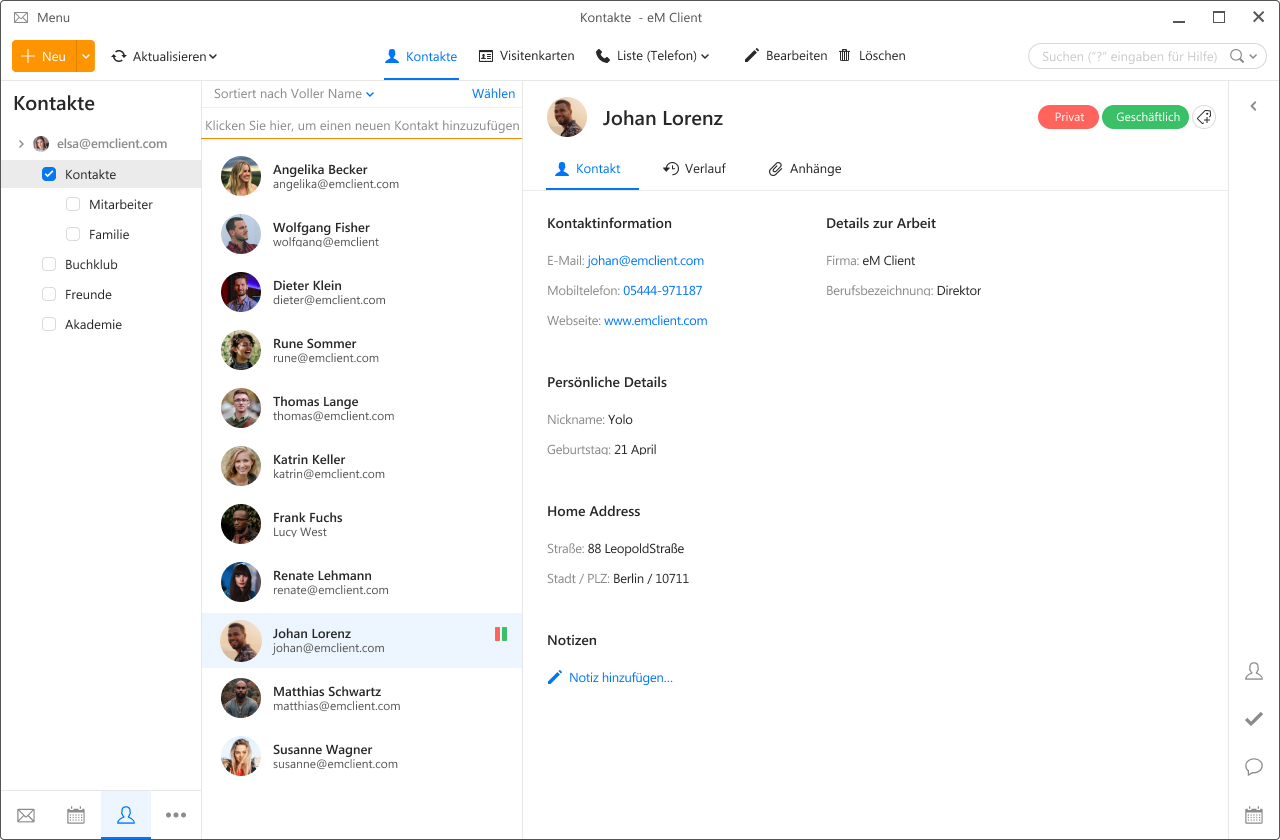Click the Löschen trash icon
Screen dimensions: 1280x840
coord(845,56)
